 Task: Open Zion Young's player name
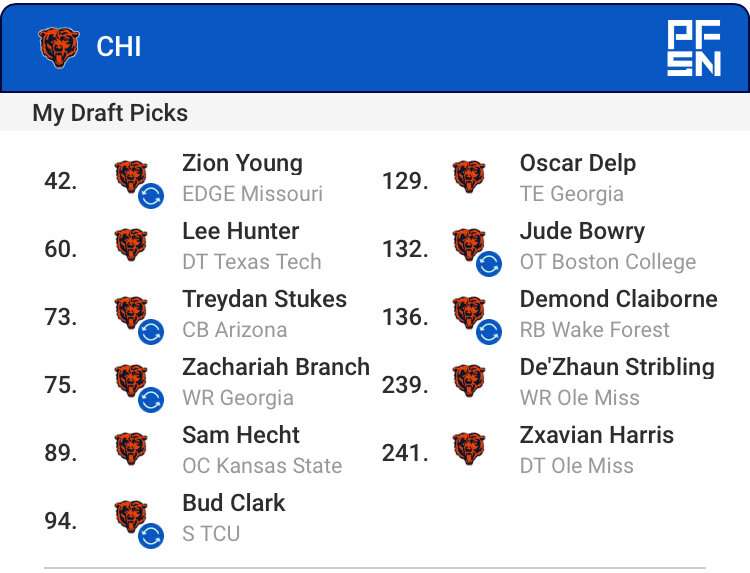(242, 163)
